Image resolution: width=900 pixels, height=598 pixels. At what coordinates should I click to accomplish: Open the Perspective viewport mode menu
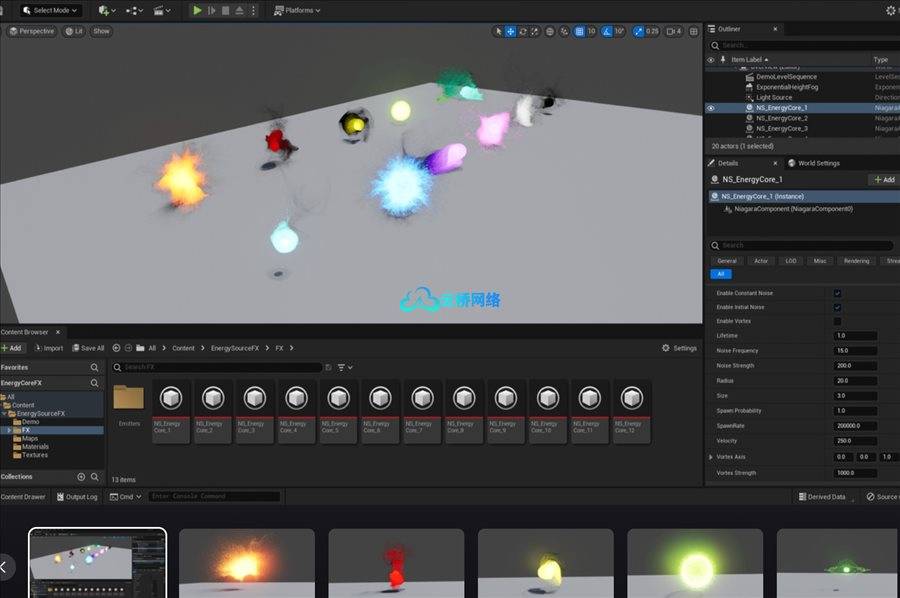[32, 32]
